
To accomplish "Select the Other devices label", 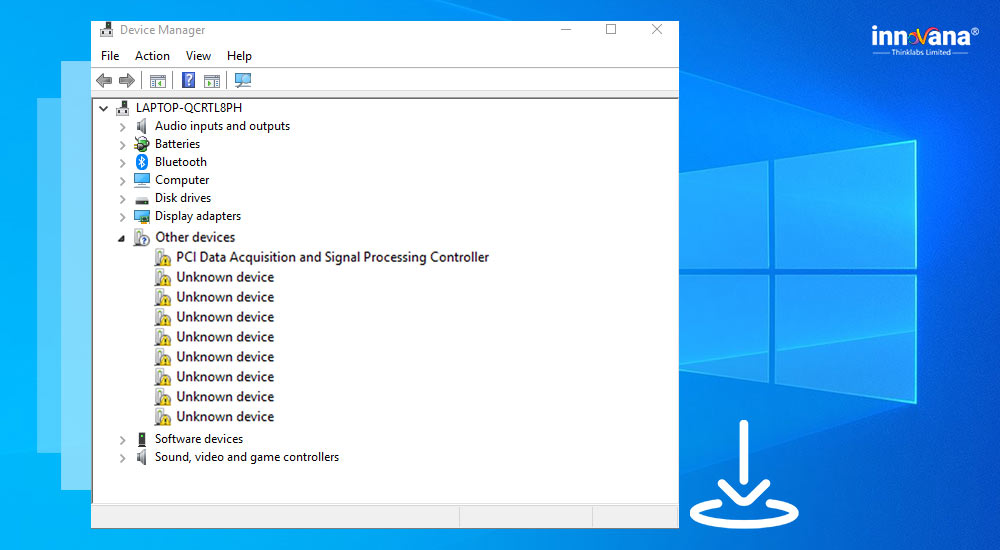I will pyautogui.click(x=195, y=237).
